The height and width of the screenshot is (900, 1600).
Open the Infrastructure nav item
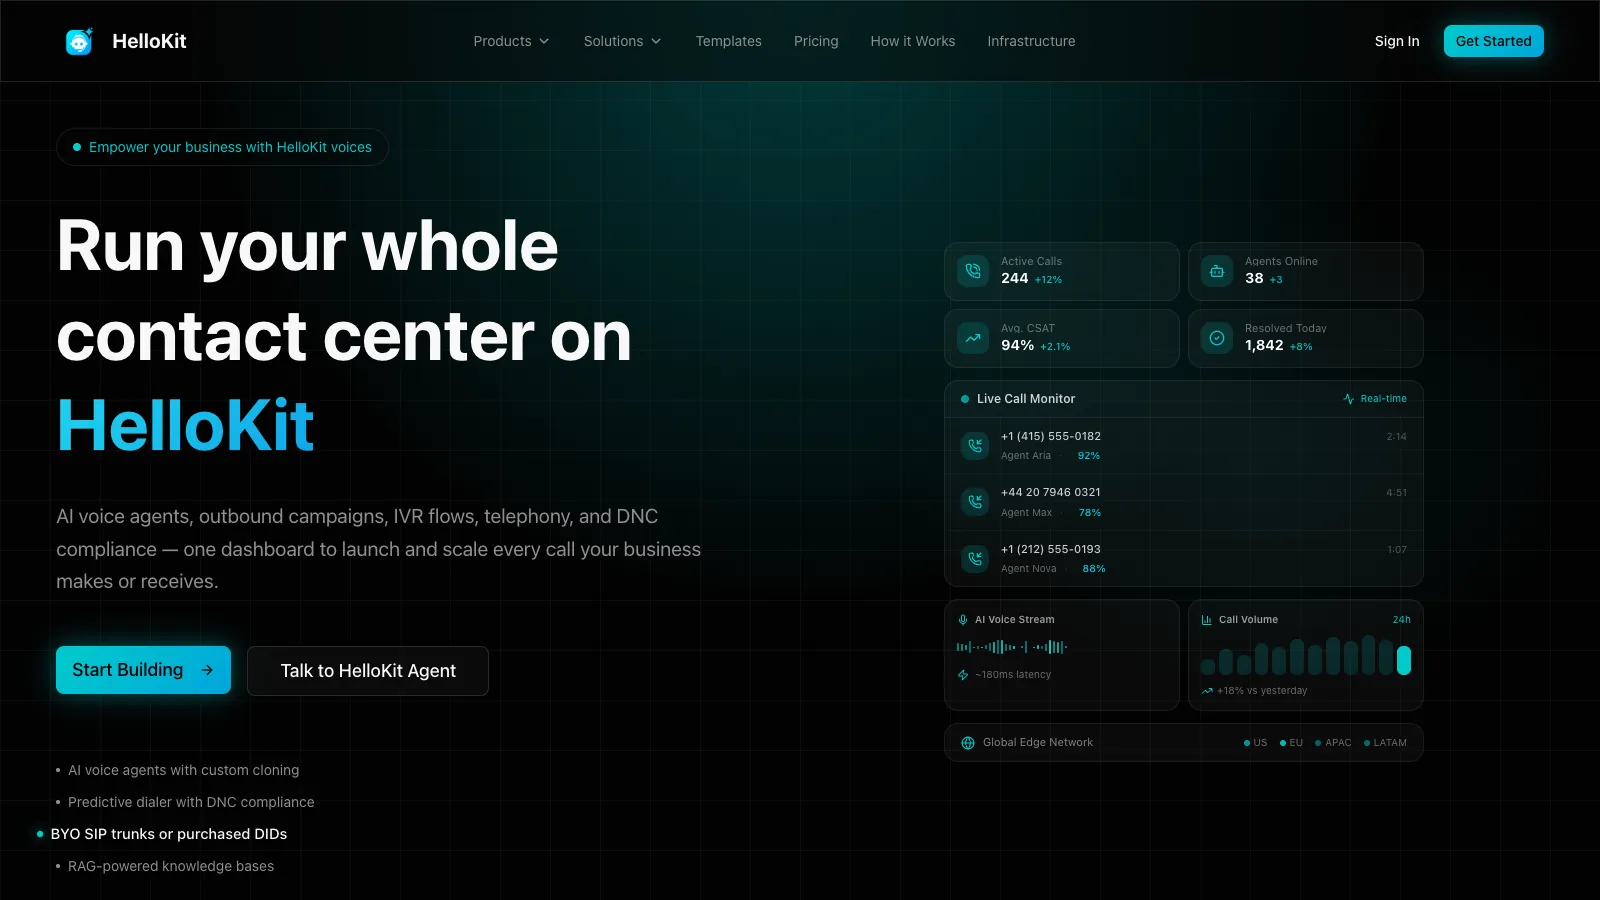point(1031,41)
